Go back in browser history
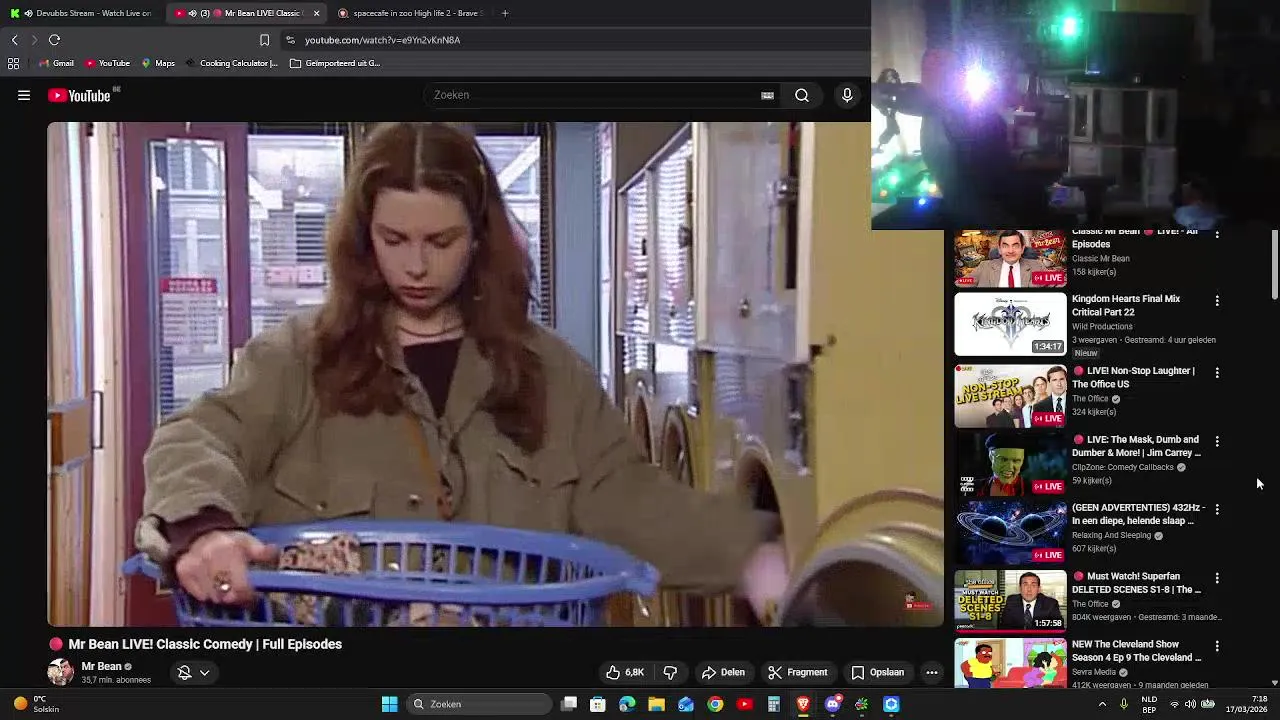Image resolution: width=1280 pixels, height=720 pixels. click(x=14, y=40)
